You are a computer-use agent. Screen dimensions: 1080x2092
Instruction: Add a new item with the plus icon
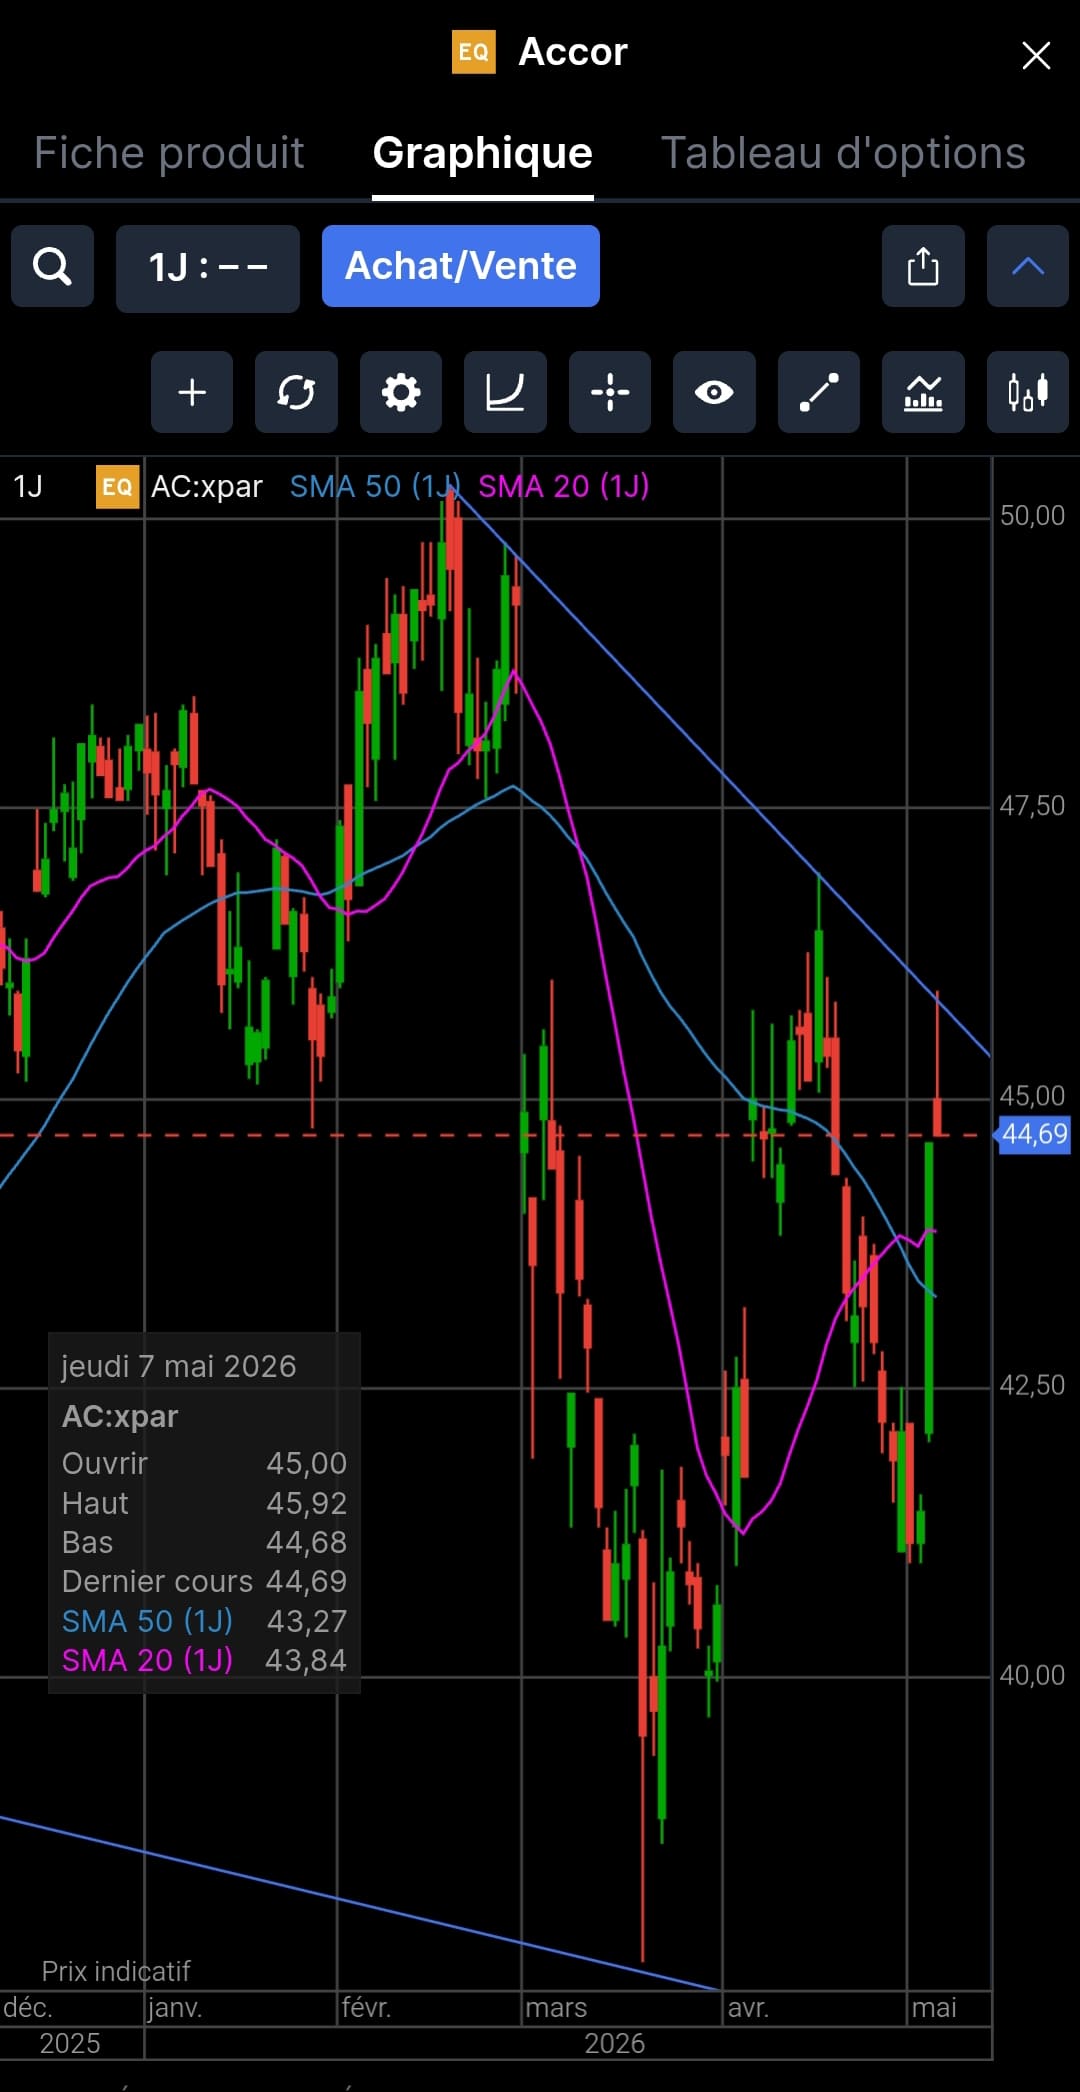[192, 392]
